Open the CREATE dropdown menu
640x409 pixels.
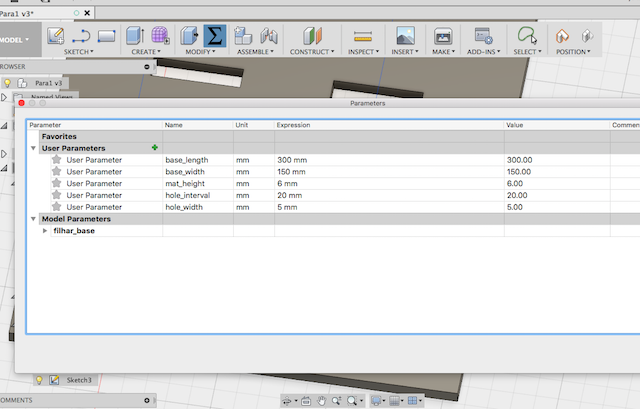click(x=146, y=52)
